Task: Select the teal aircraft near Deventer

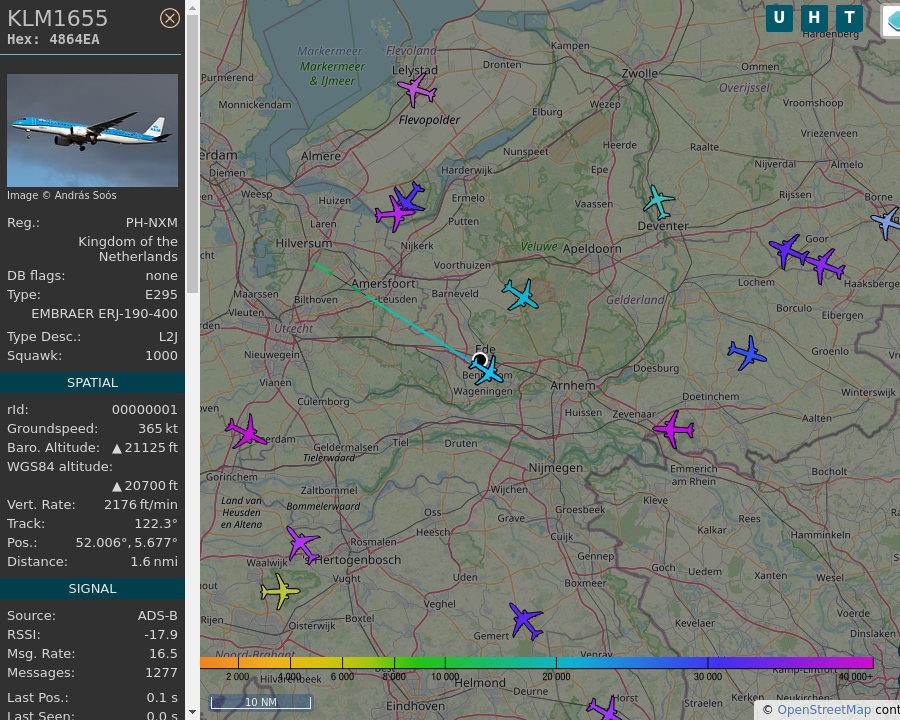Action: point(658,202)
